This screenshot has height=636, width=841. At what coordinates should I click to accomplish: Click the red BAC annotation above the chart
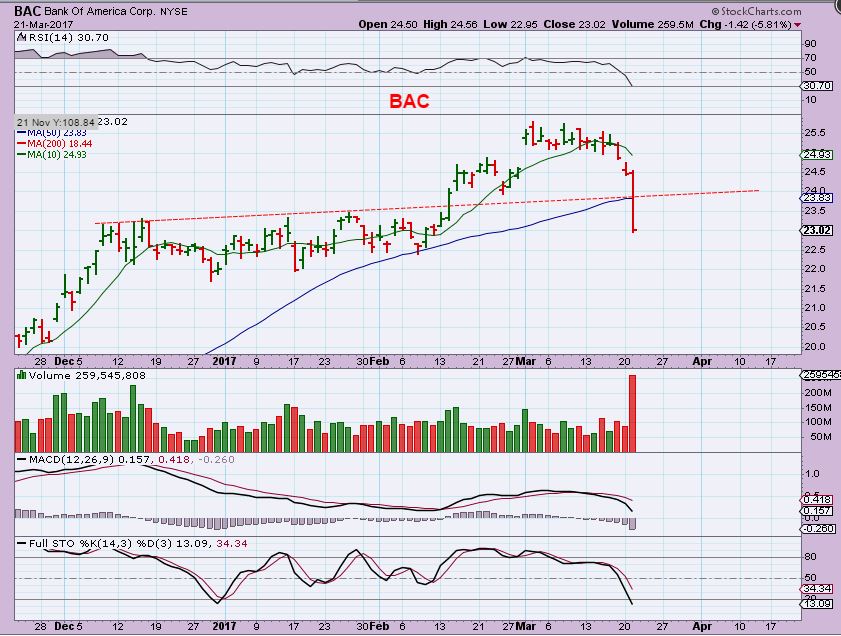click(409, 101)
